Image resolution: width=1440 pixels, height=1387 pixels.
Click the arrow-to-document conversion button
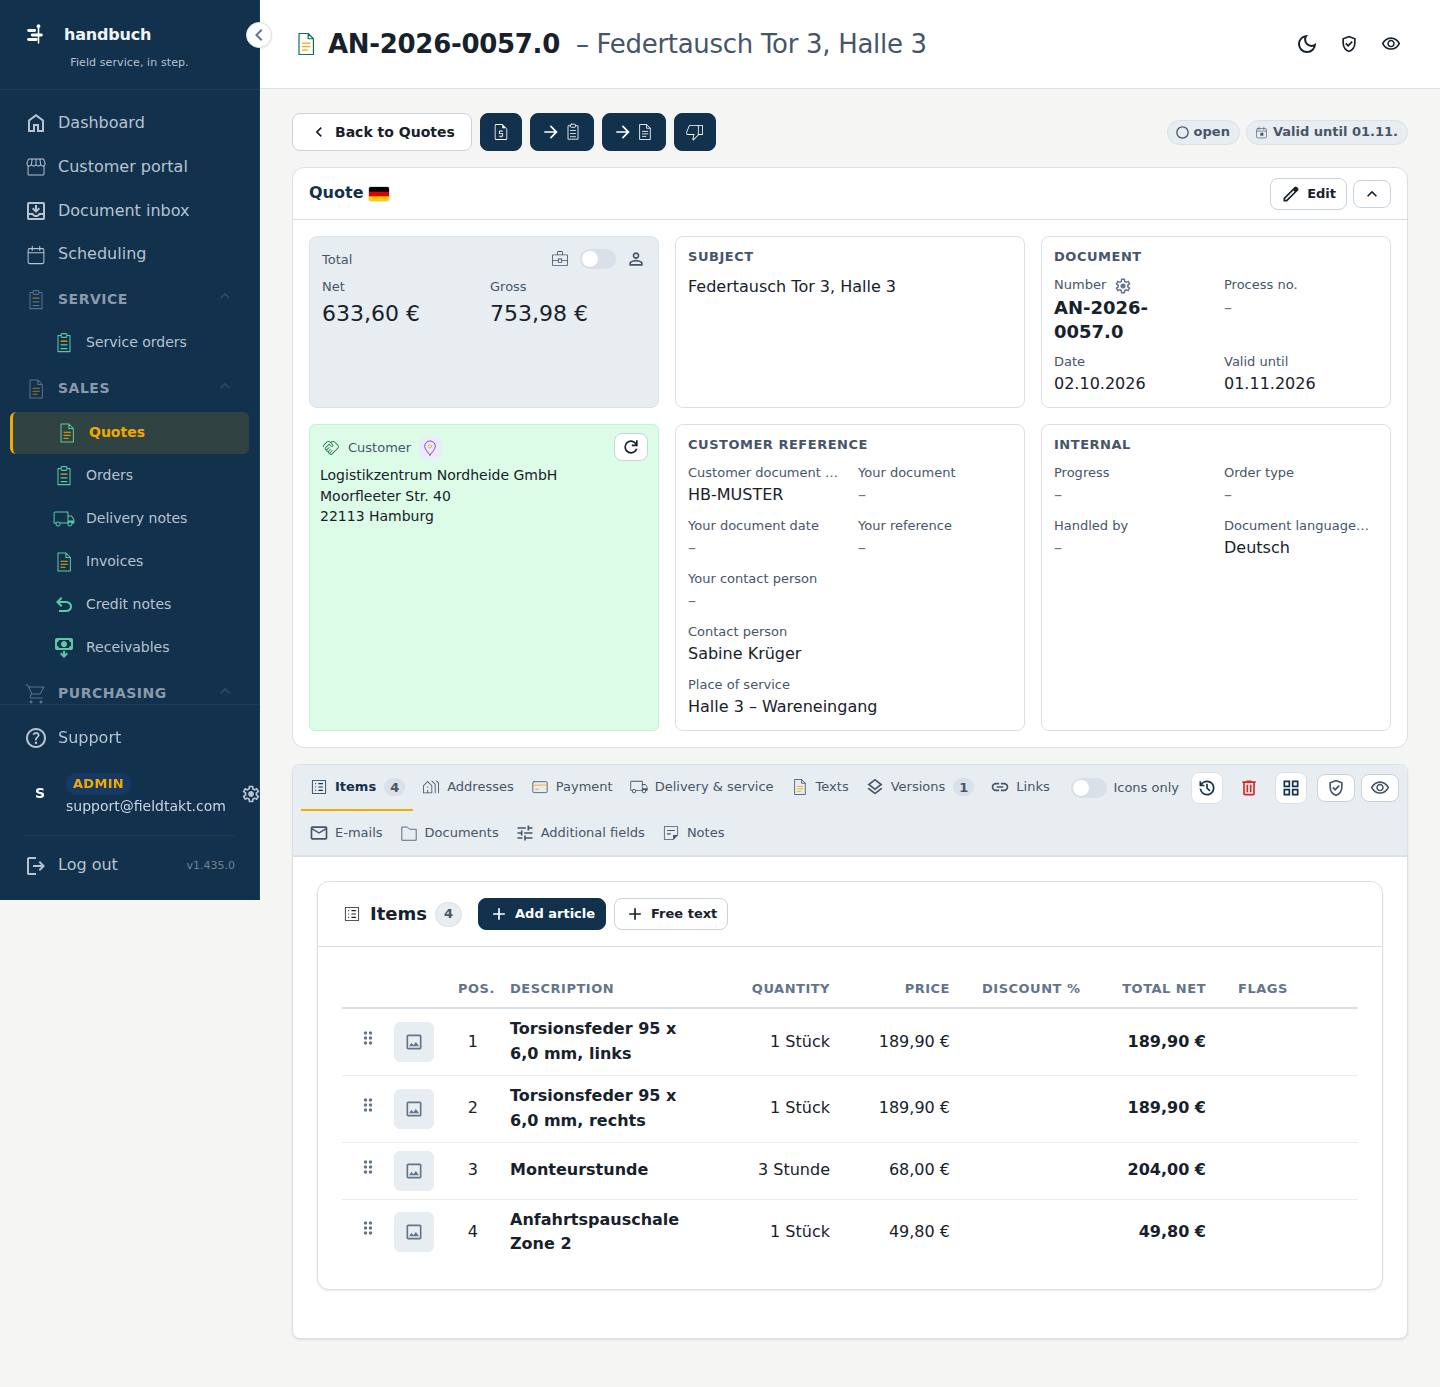click(x=634, y=132)
